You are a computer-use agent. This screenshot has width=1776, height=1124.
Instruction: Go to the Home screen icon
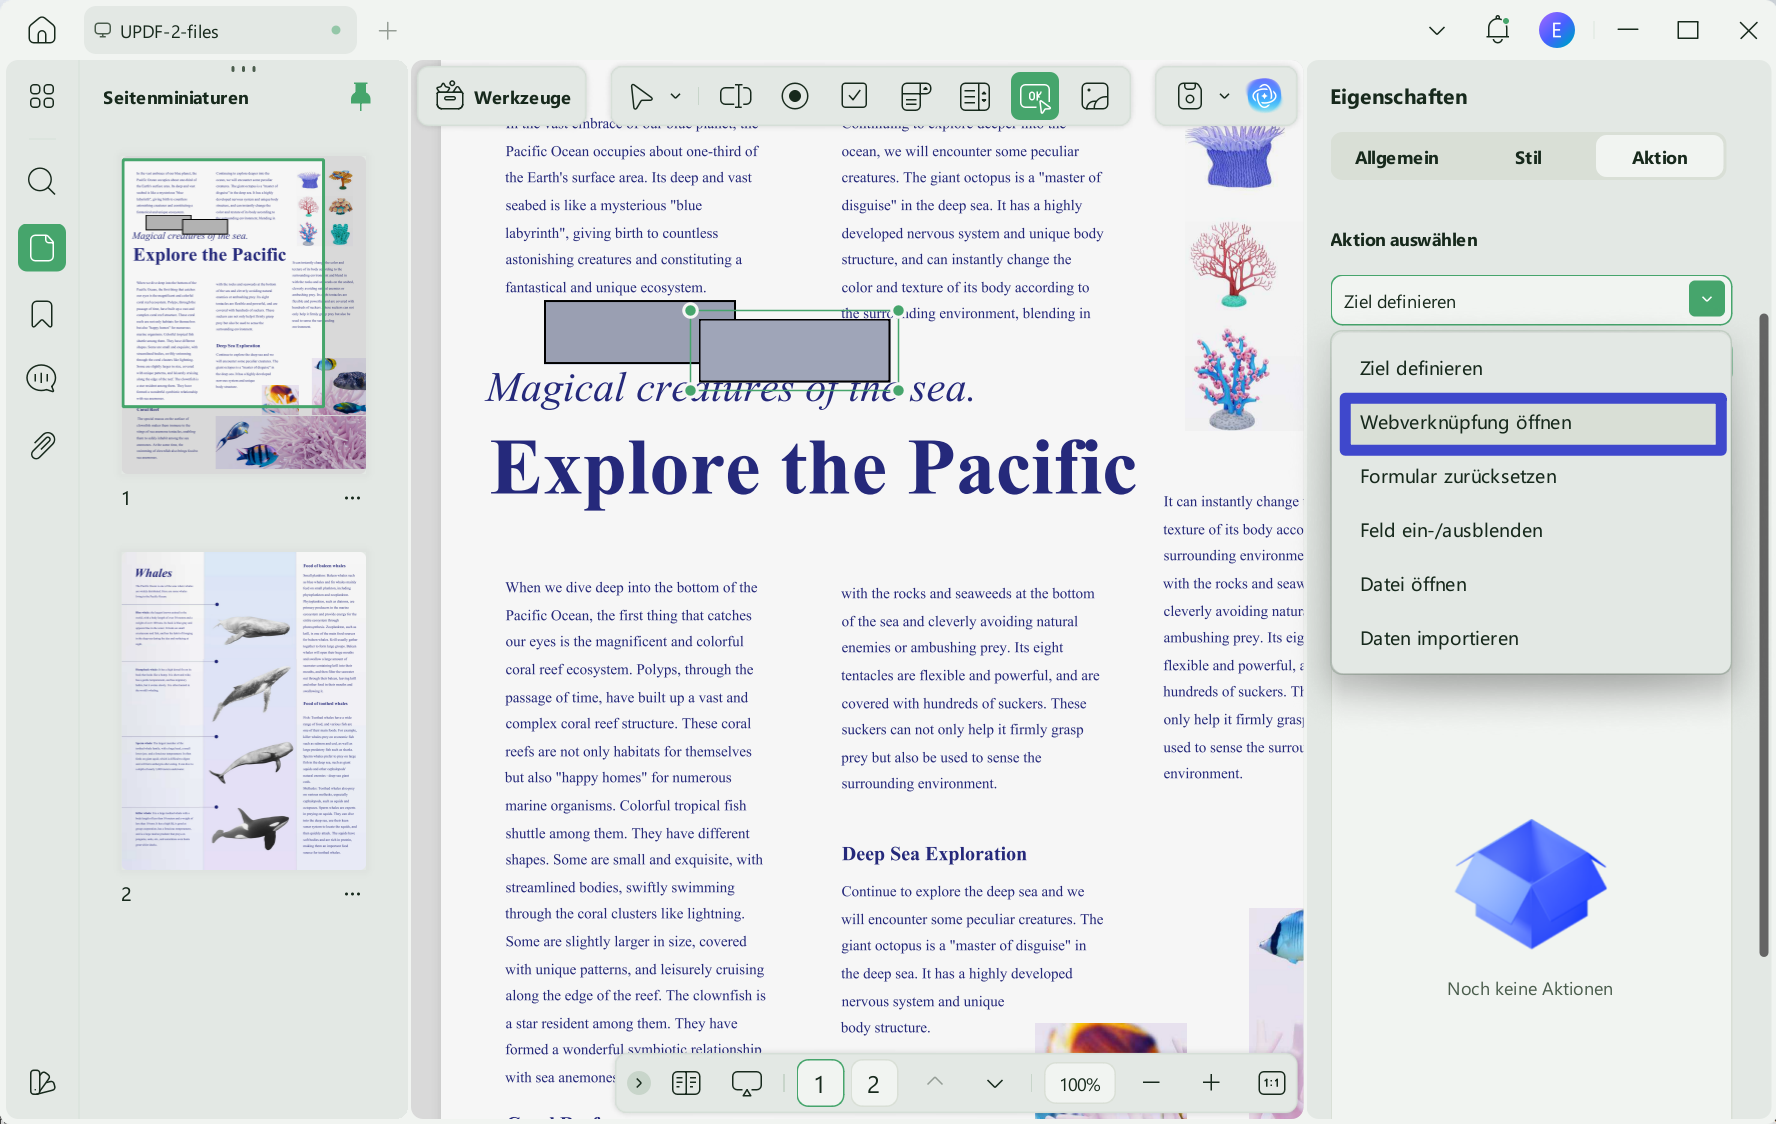(42, 31)
